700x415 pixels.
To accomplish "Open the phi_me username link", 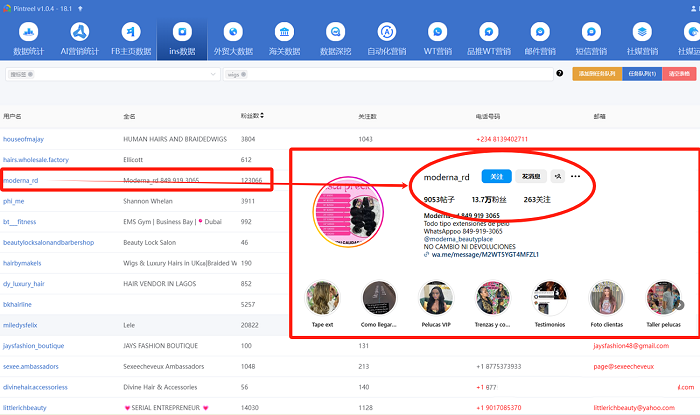I will [x=13, y=201].
